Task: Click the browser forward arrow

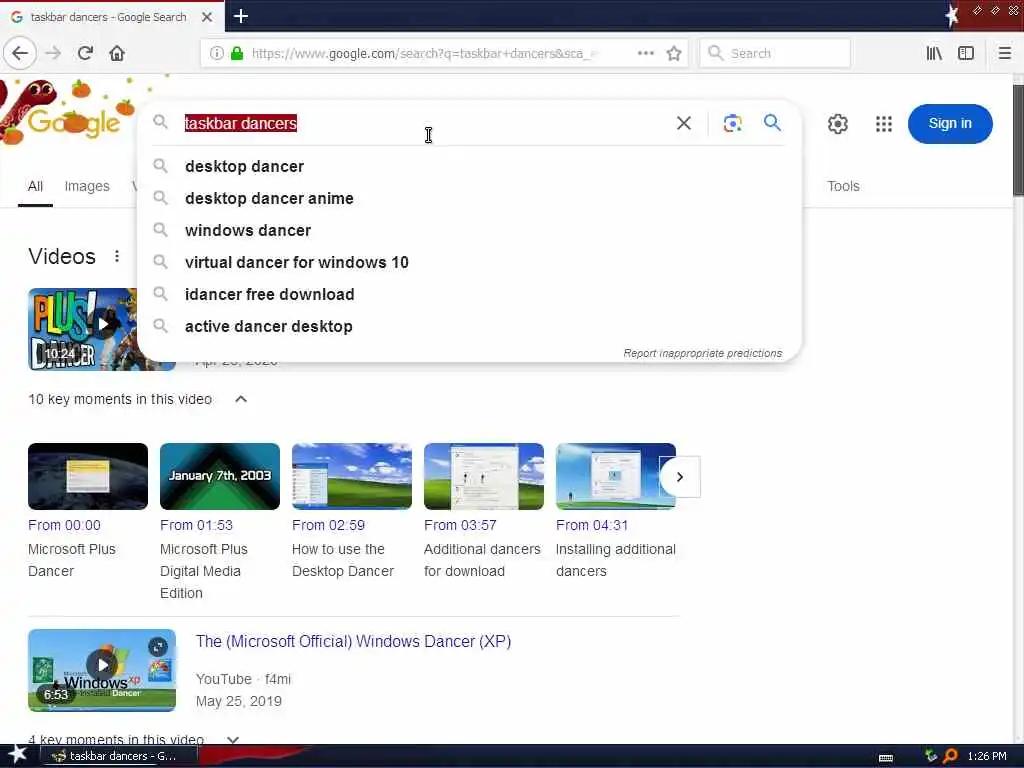Action: click(54, 53)
